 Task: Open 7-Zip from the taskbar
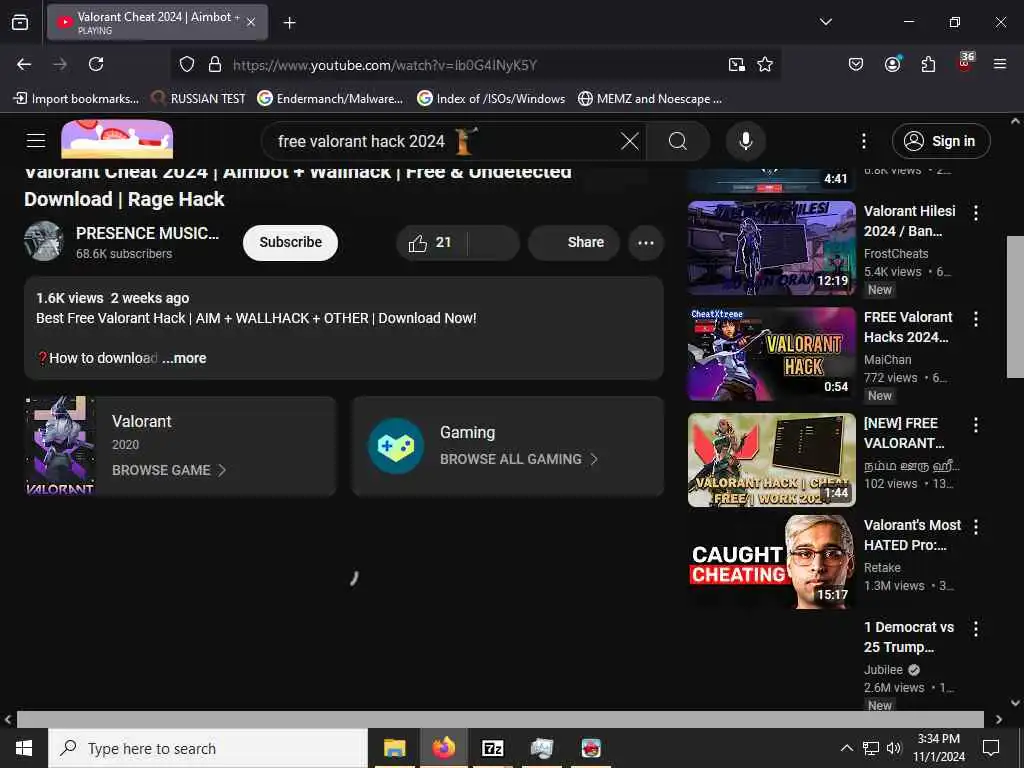click(492, 748)
